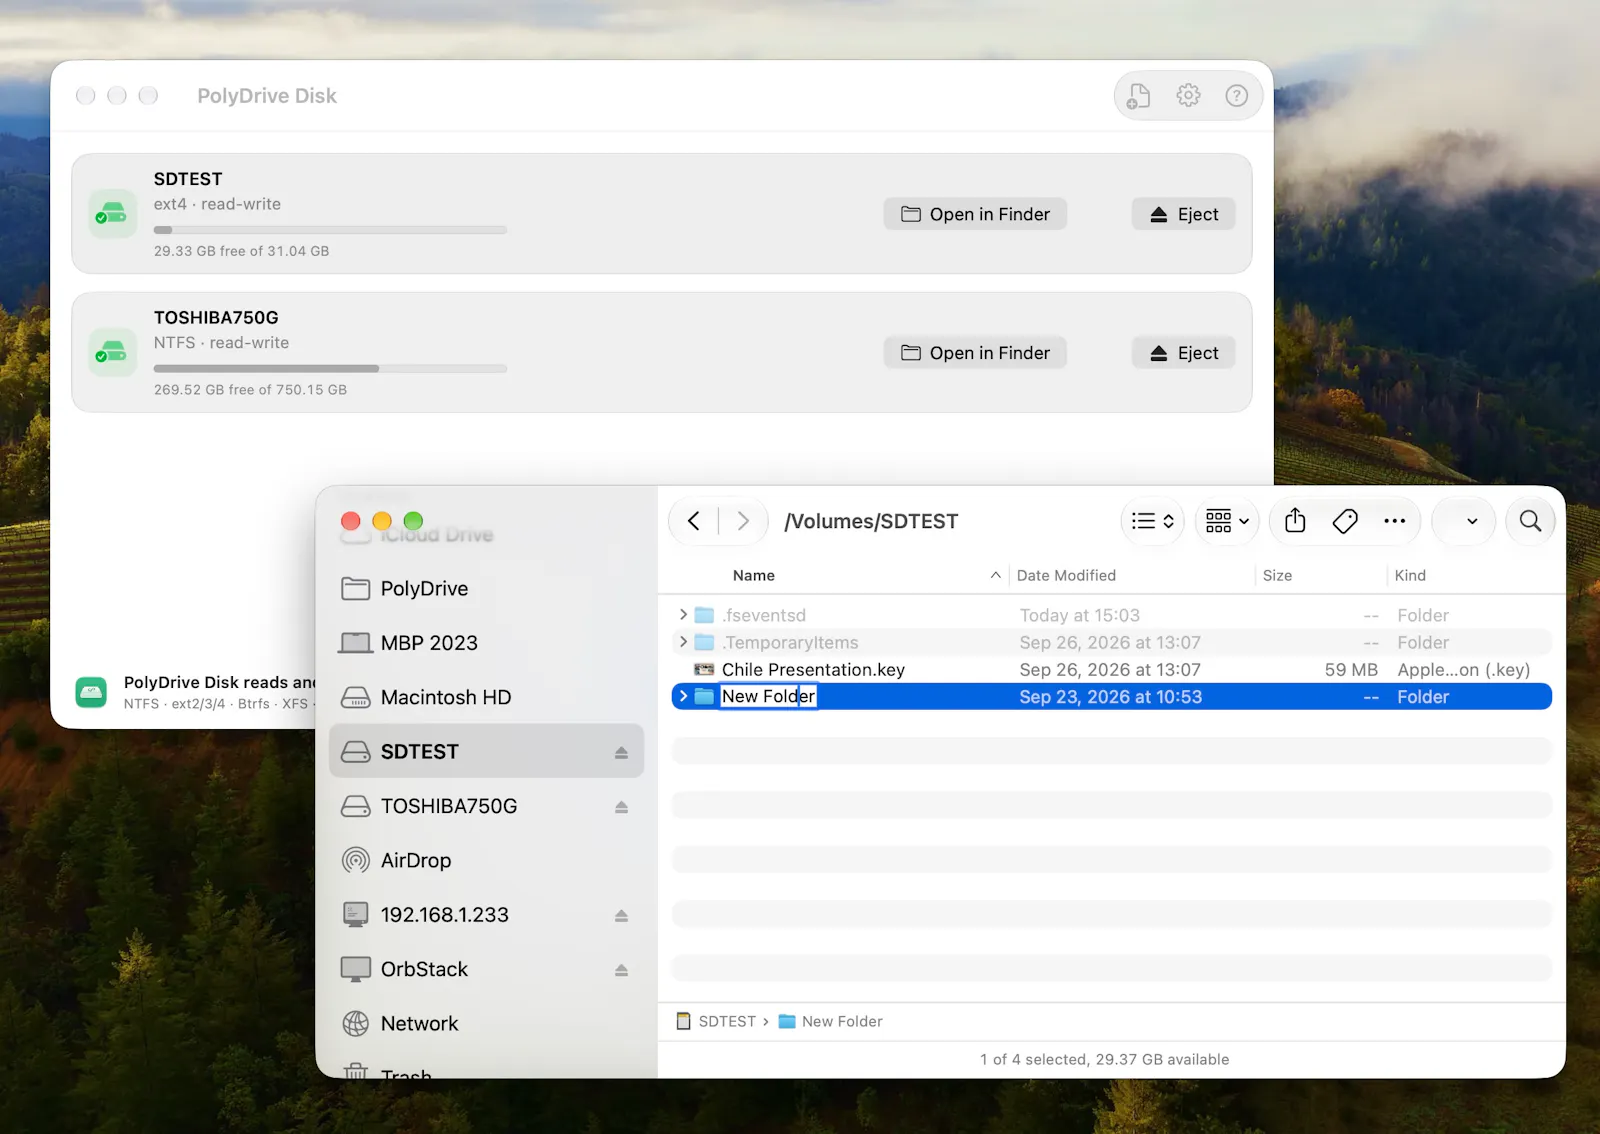Screen dimensions: 1600x1134
Task: Eject TOSHIBA750G from Finder sidebar
Action: [x=621, y=807]
